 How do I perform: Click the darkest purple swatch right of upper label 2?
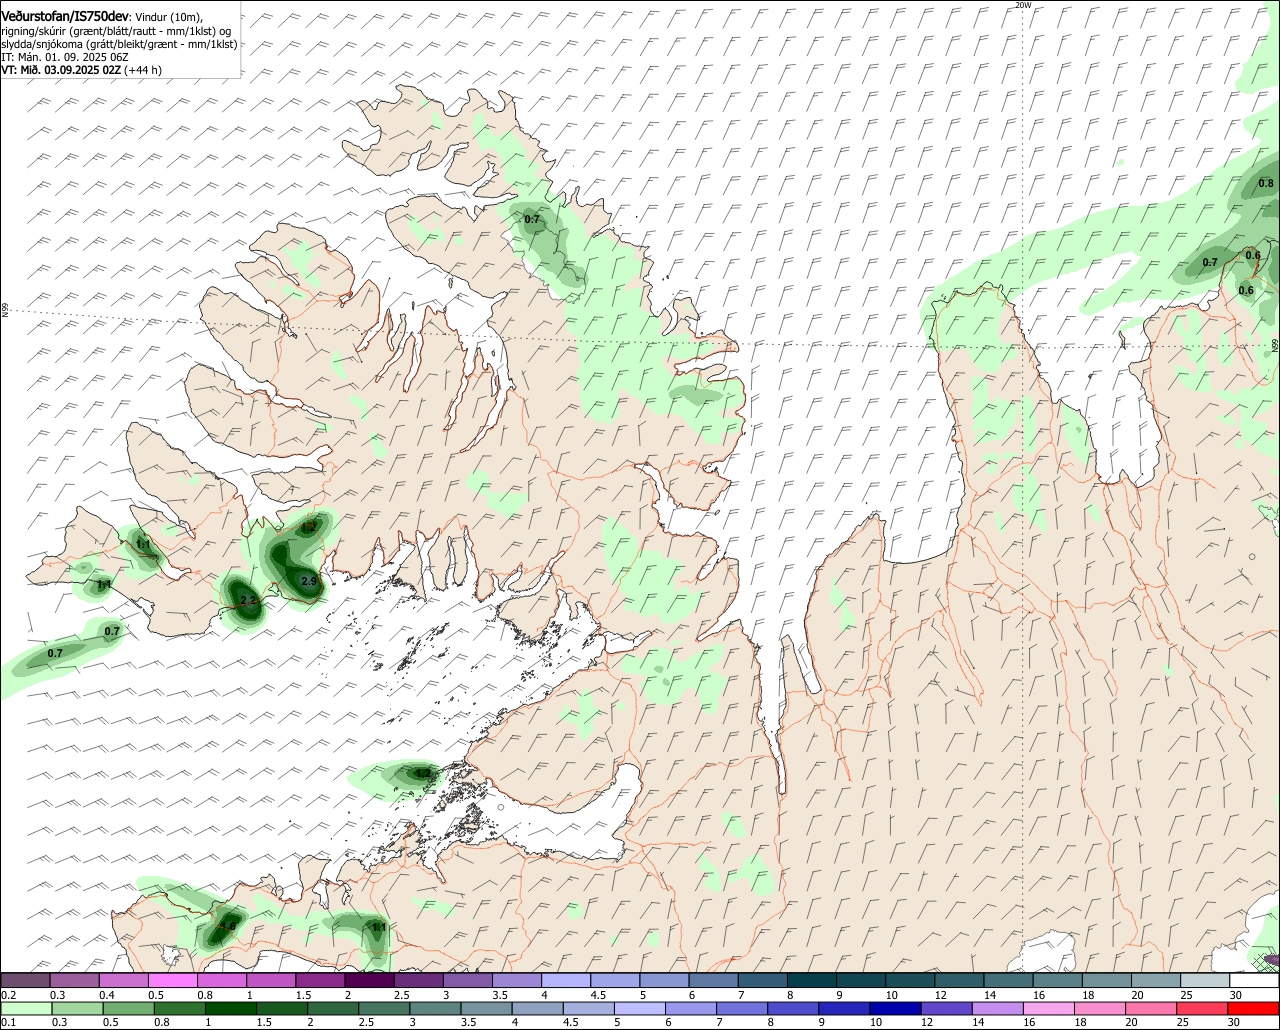coord(369,981)
